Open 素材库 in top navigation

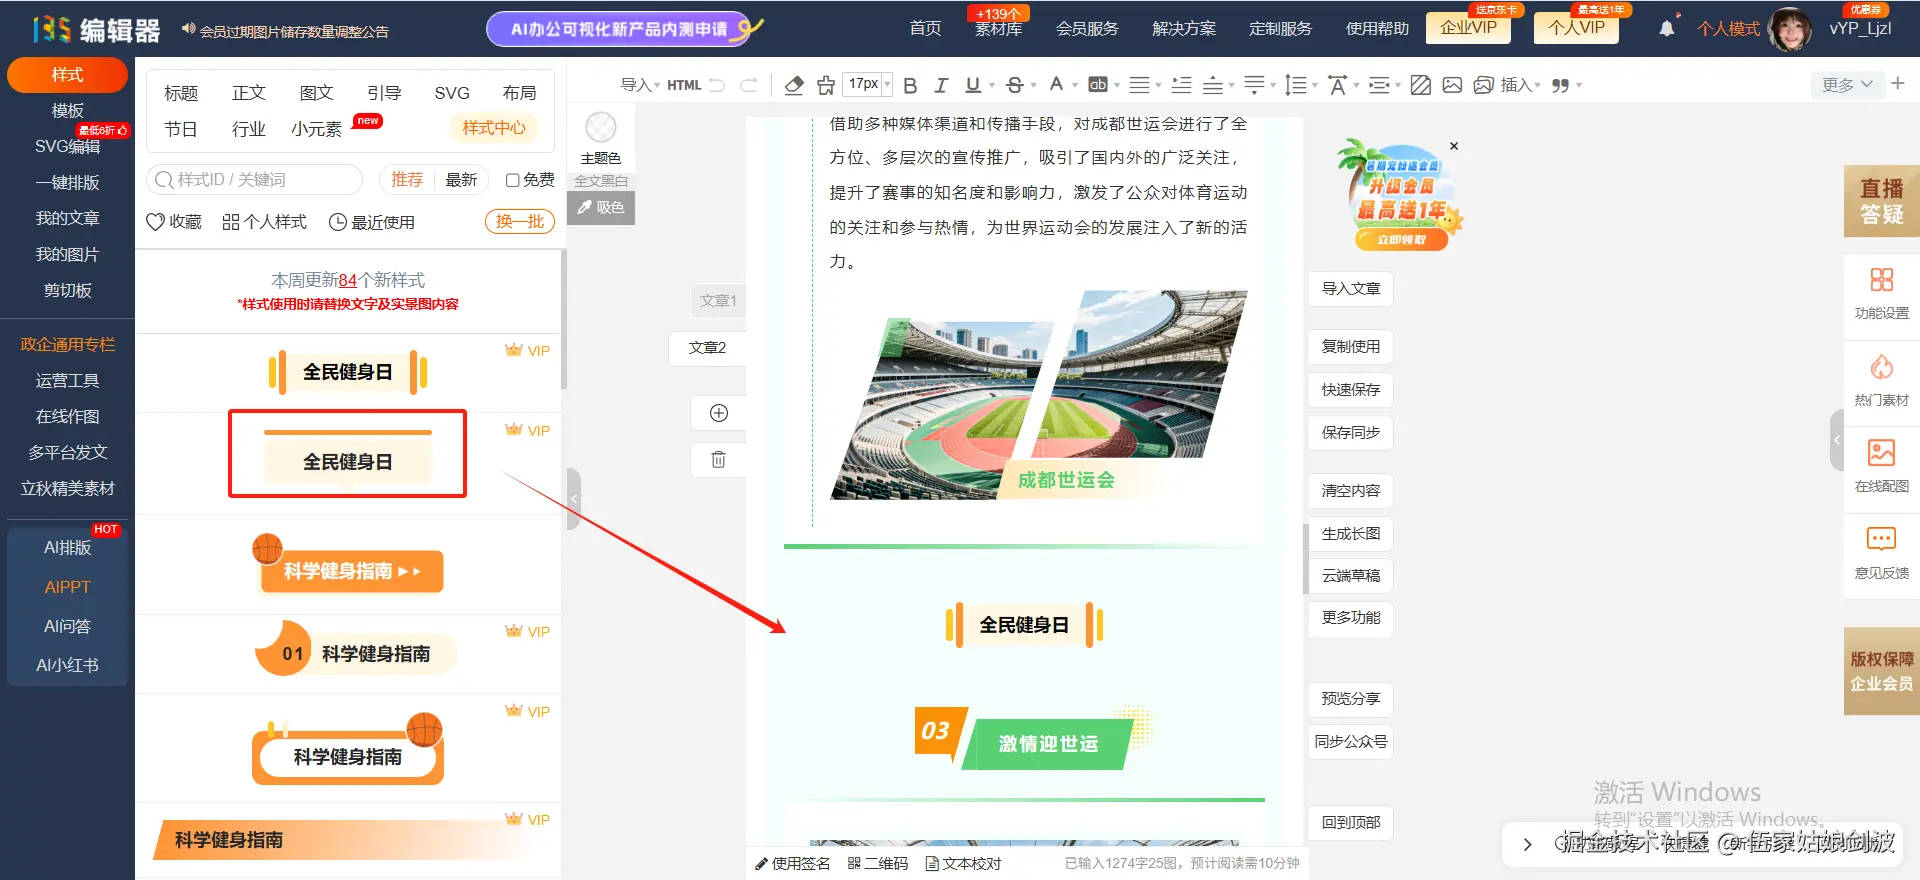pyautogui.click(x=998, y=29)
